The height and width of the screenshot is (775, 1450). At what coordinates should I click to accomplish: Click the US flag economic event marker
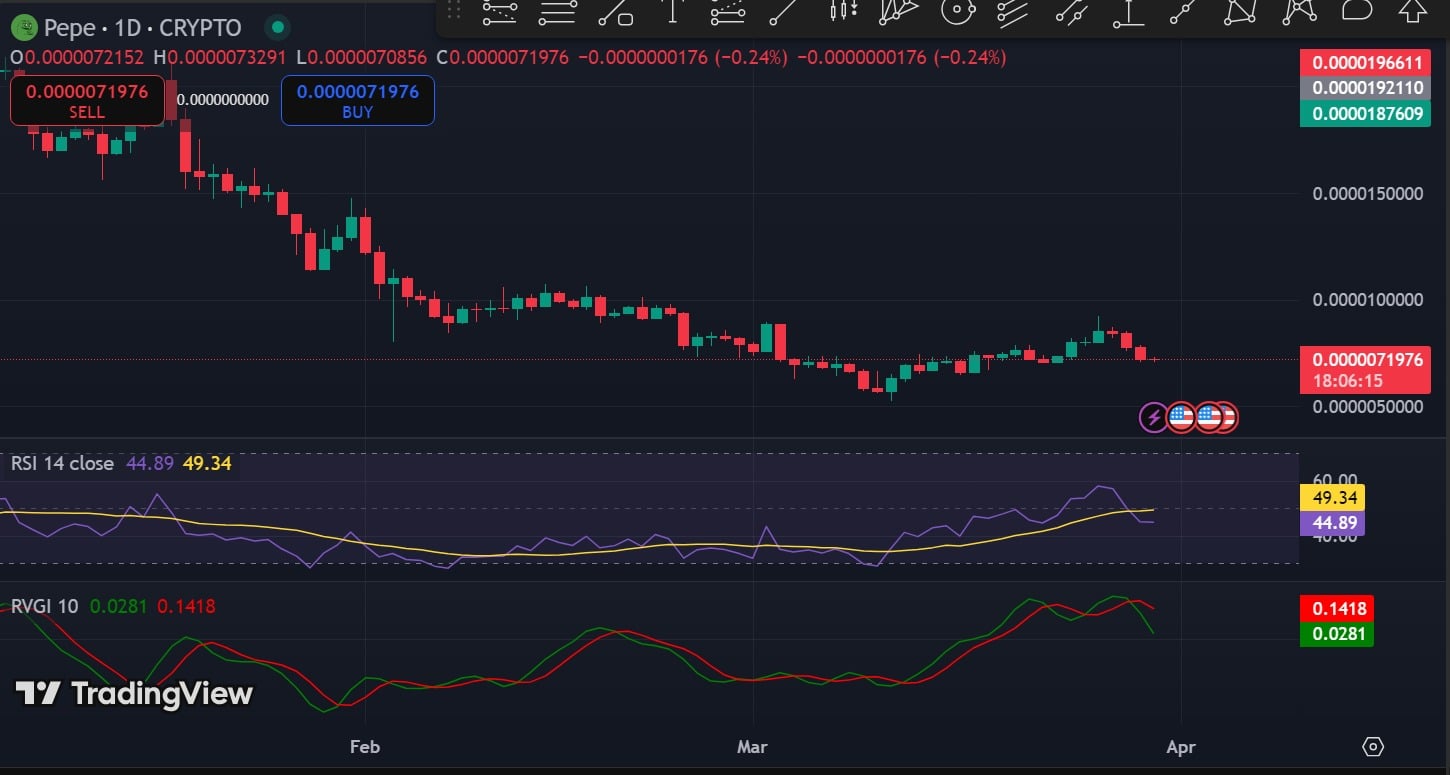click(1182, 417)
